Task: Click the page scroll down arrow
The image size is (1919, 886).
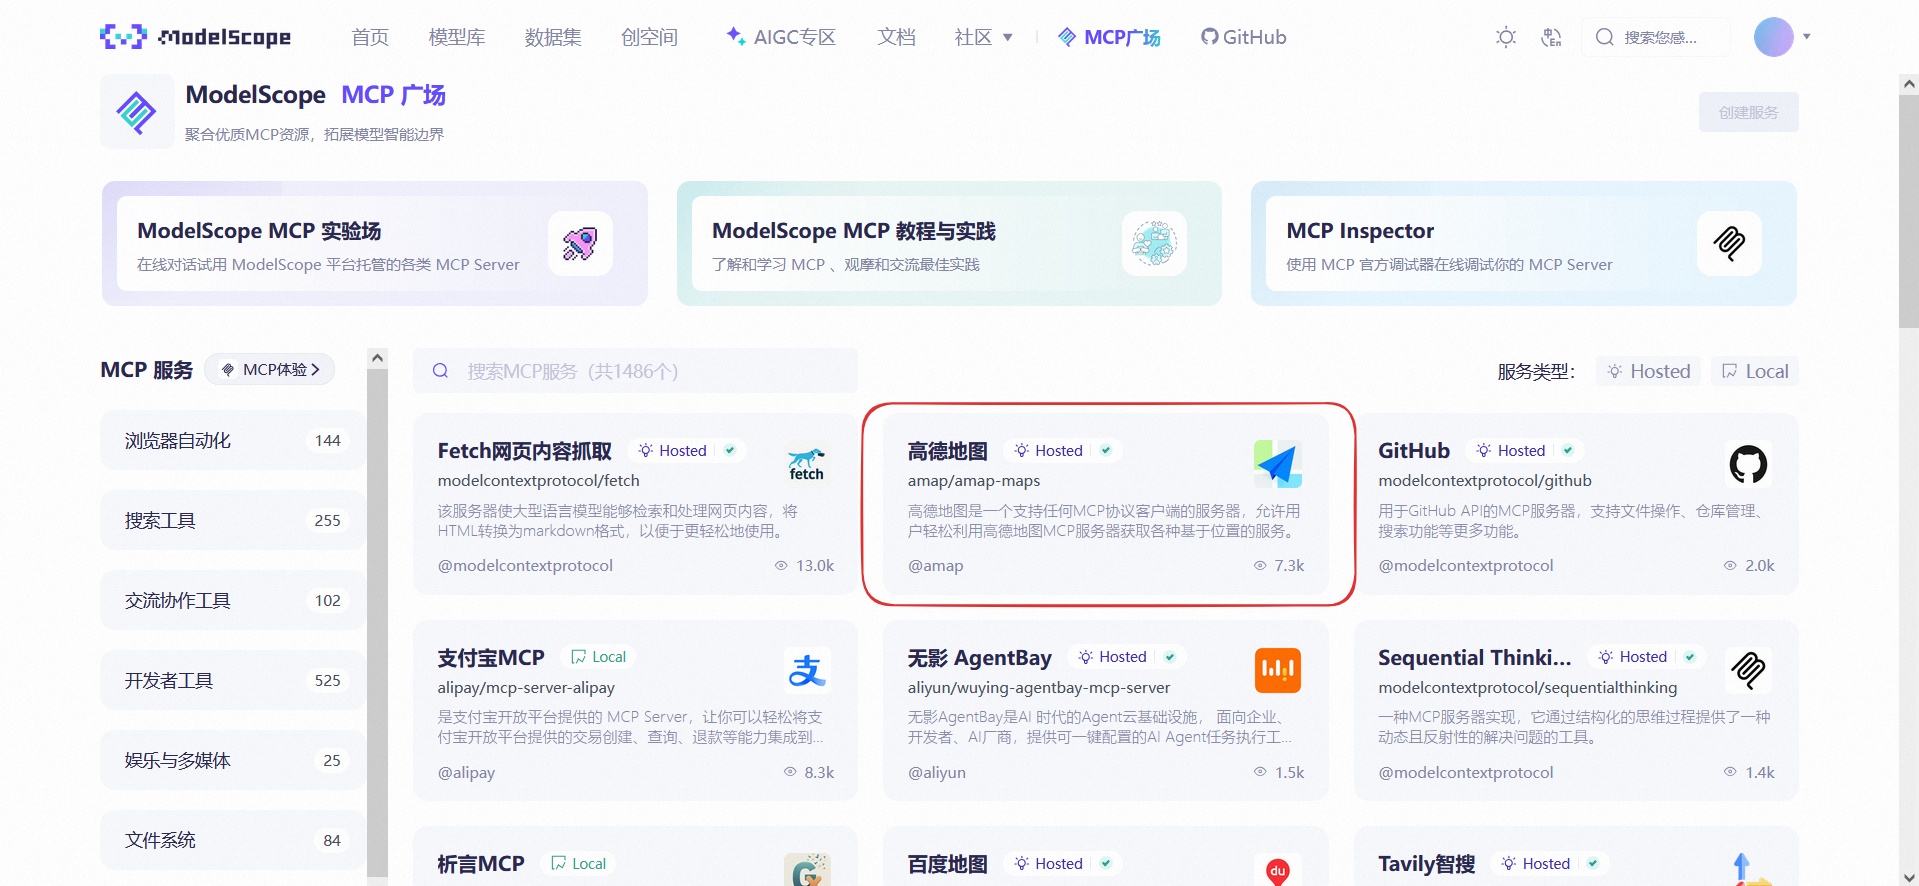Action: [1909, 877]
